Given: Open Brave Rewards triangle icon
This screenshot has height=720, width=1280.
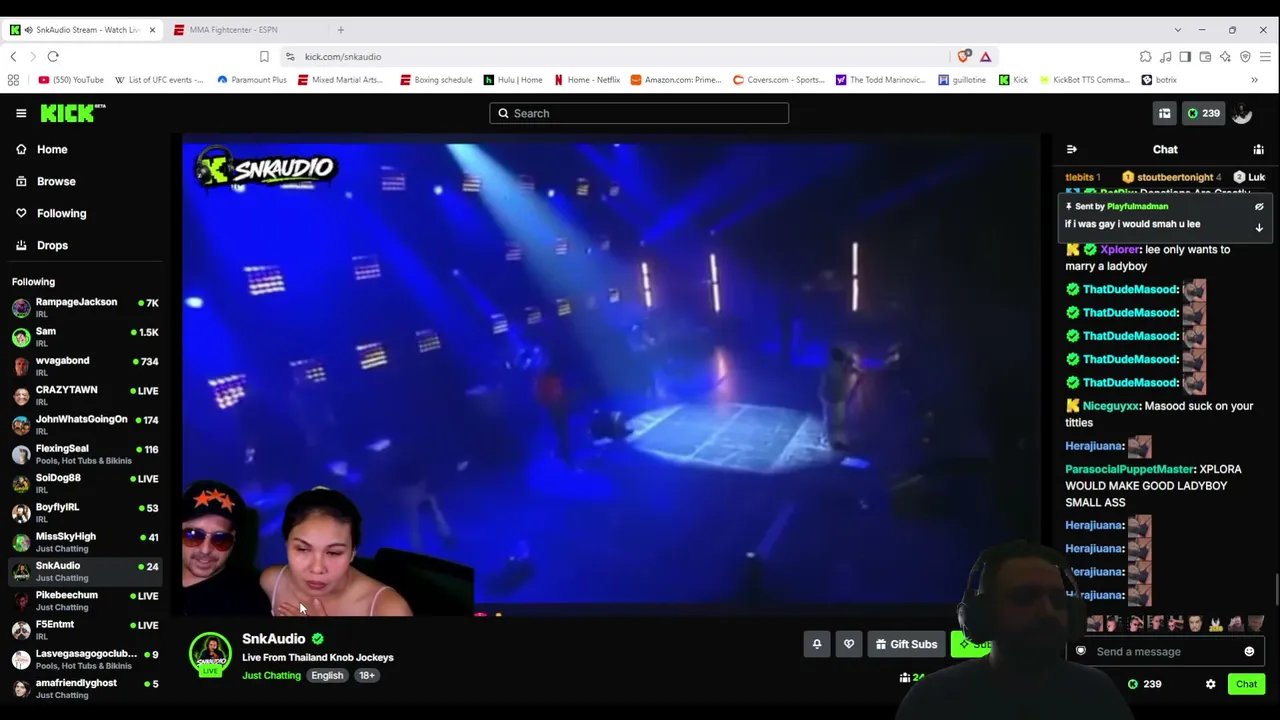Looking at the screenshot, I should [985, 57].
